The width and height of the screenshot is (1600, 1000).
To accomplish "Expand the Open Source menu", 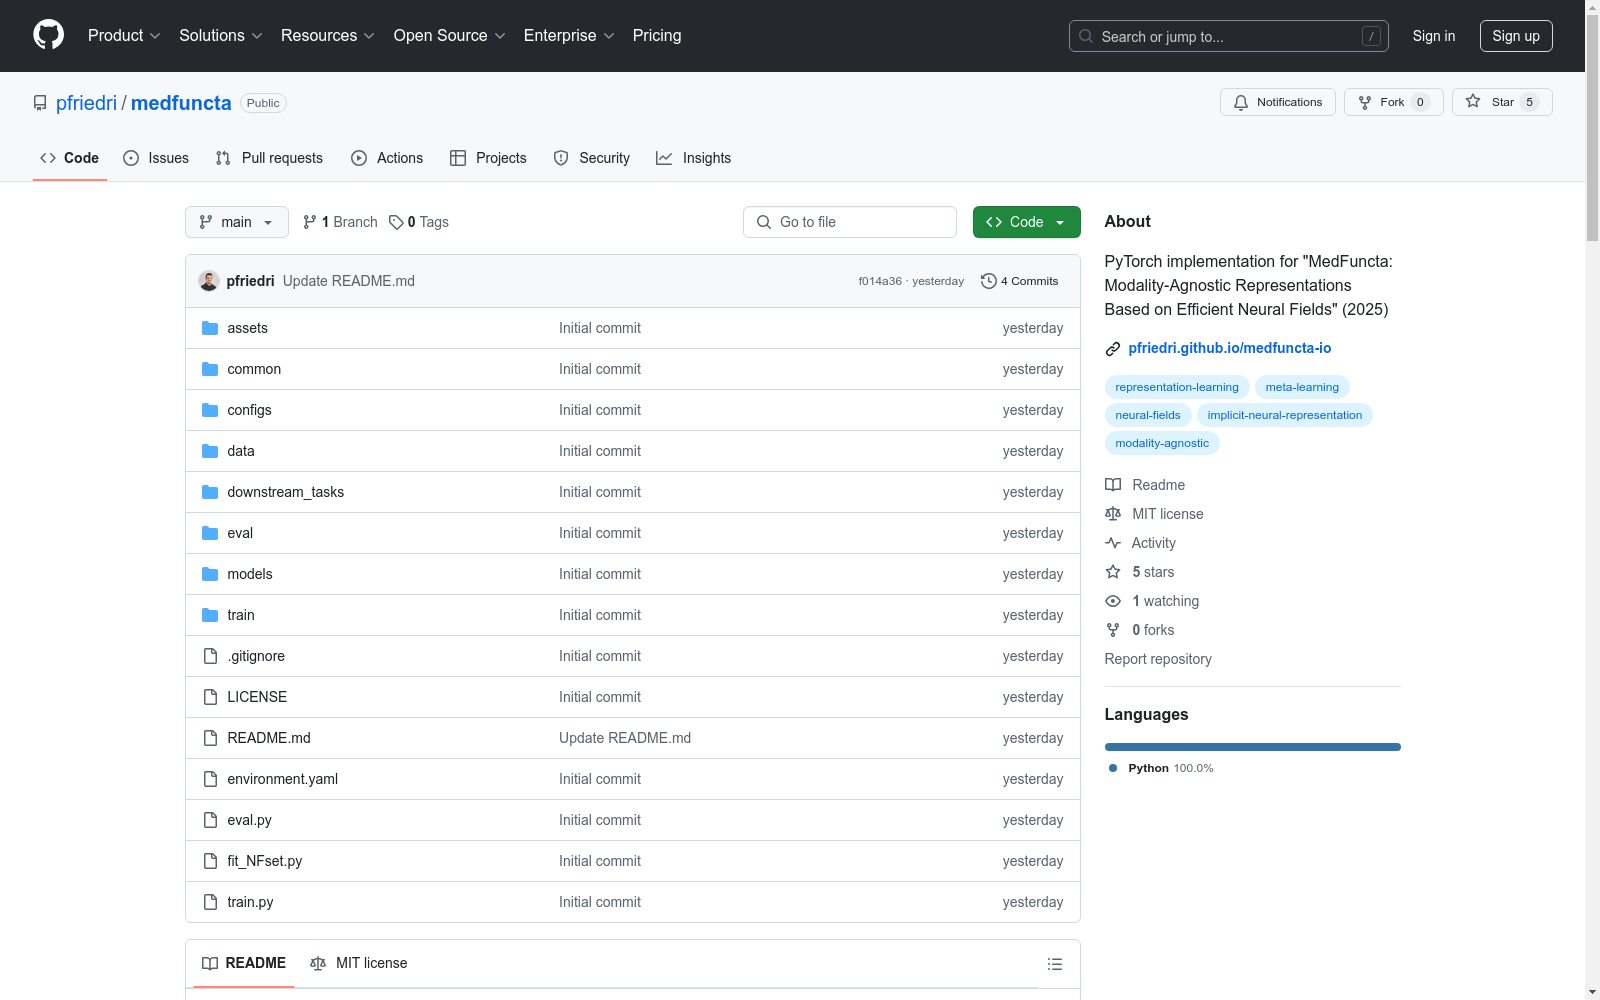I will tap(450, 35).
